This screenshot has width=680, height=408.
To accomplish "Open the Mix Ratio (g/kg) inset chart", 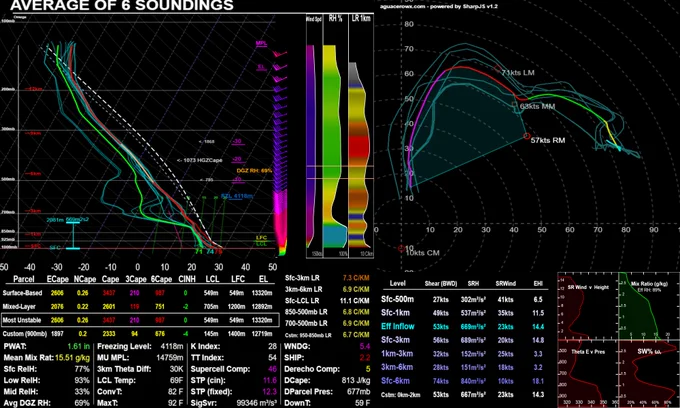I will coord(649,306).
